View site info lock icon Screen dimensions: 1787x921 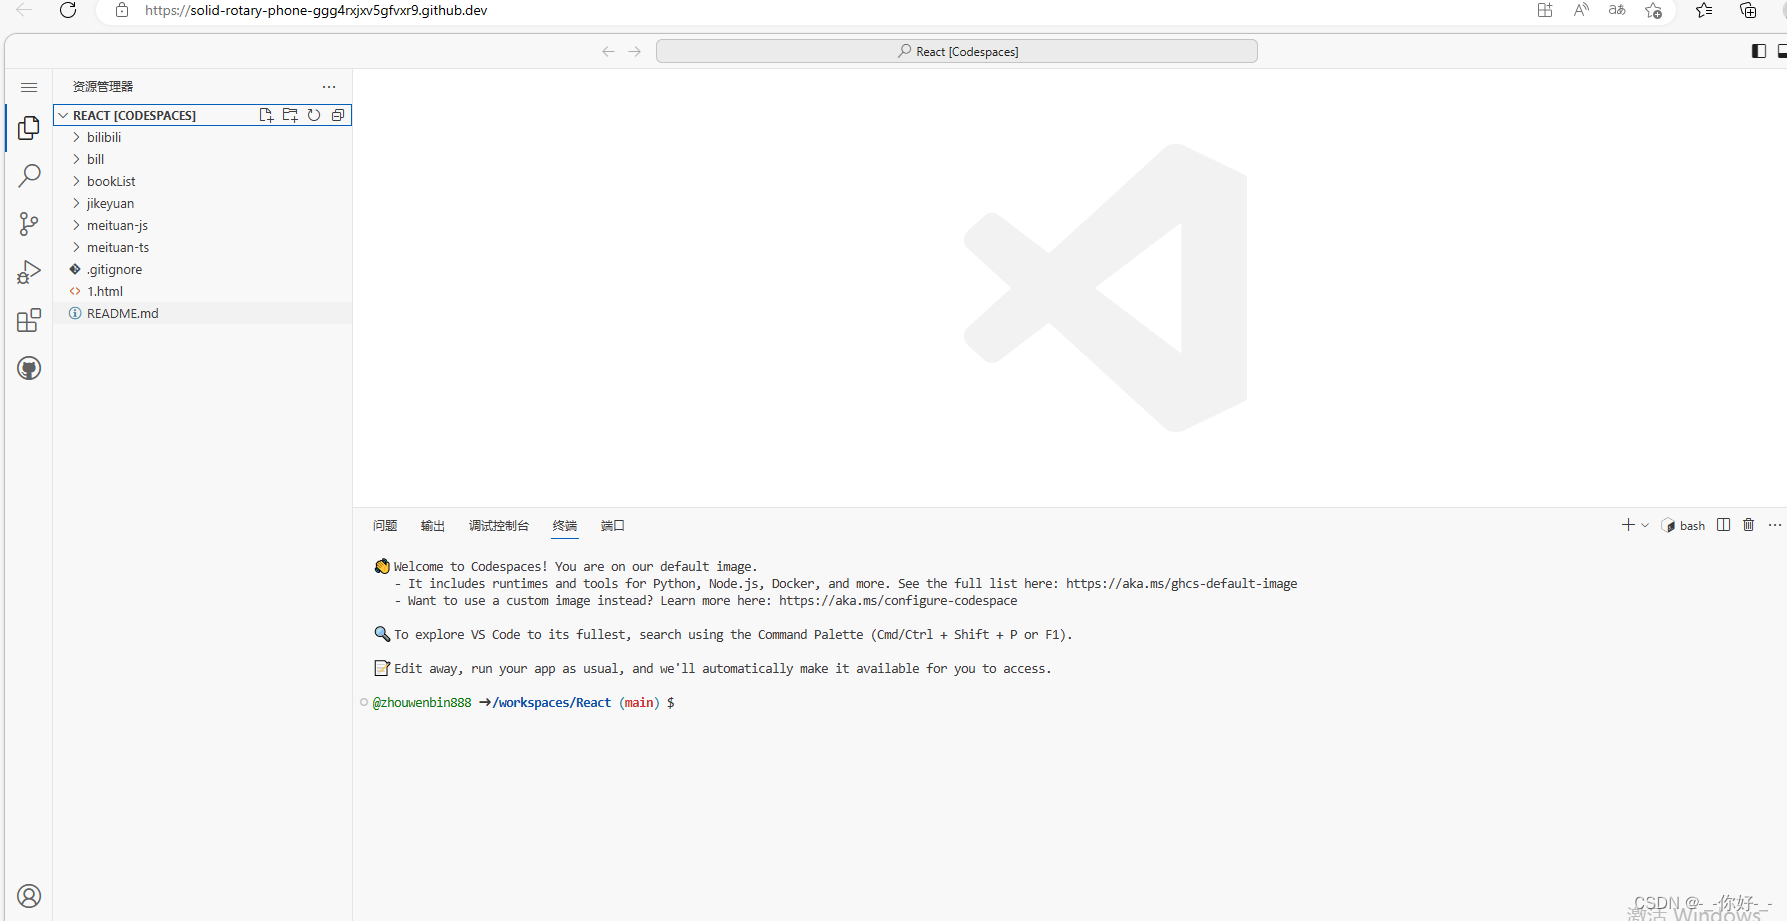pos(122,10)
